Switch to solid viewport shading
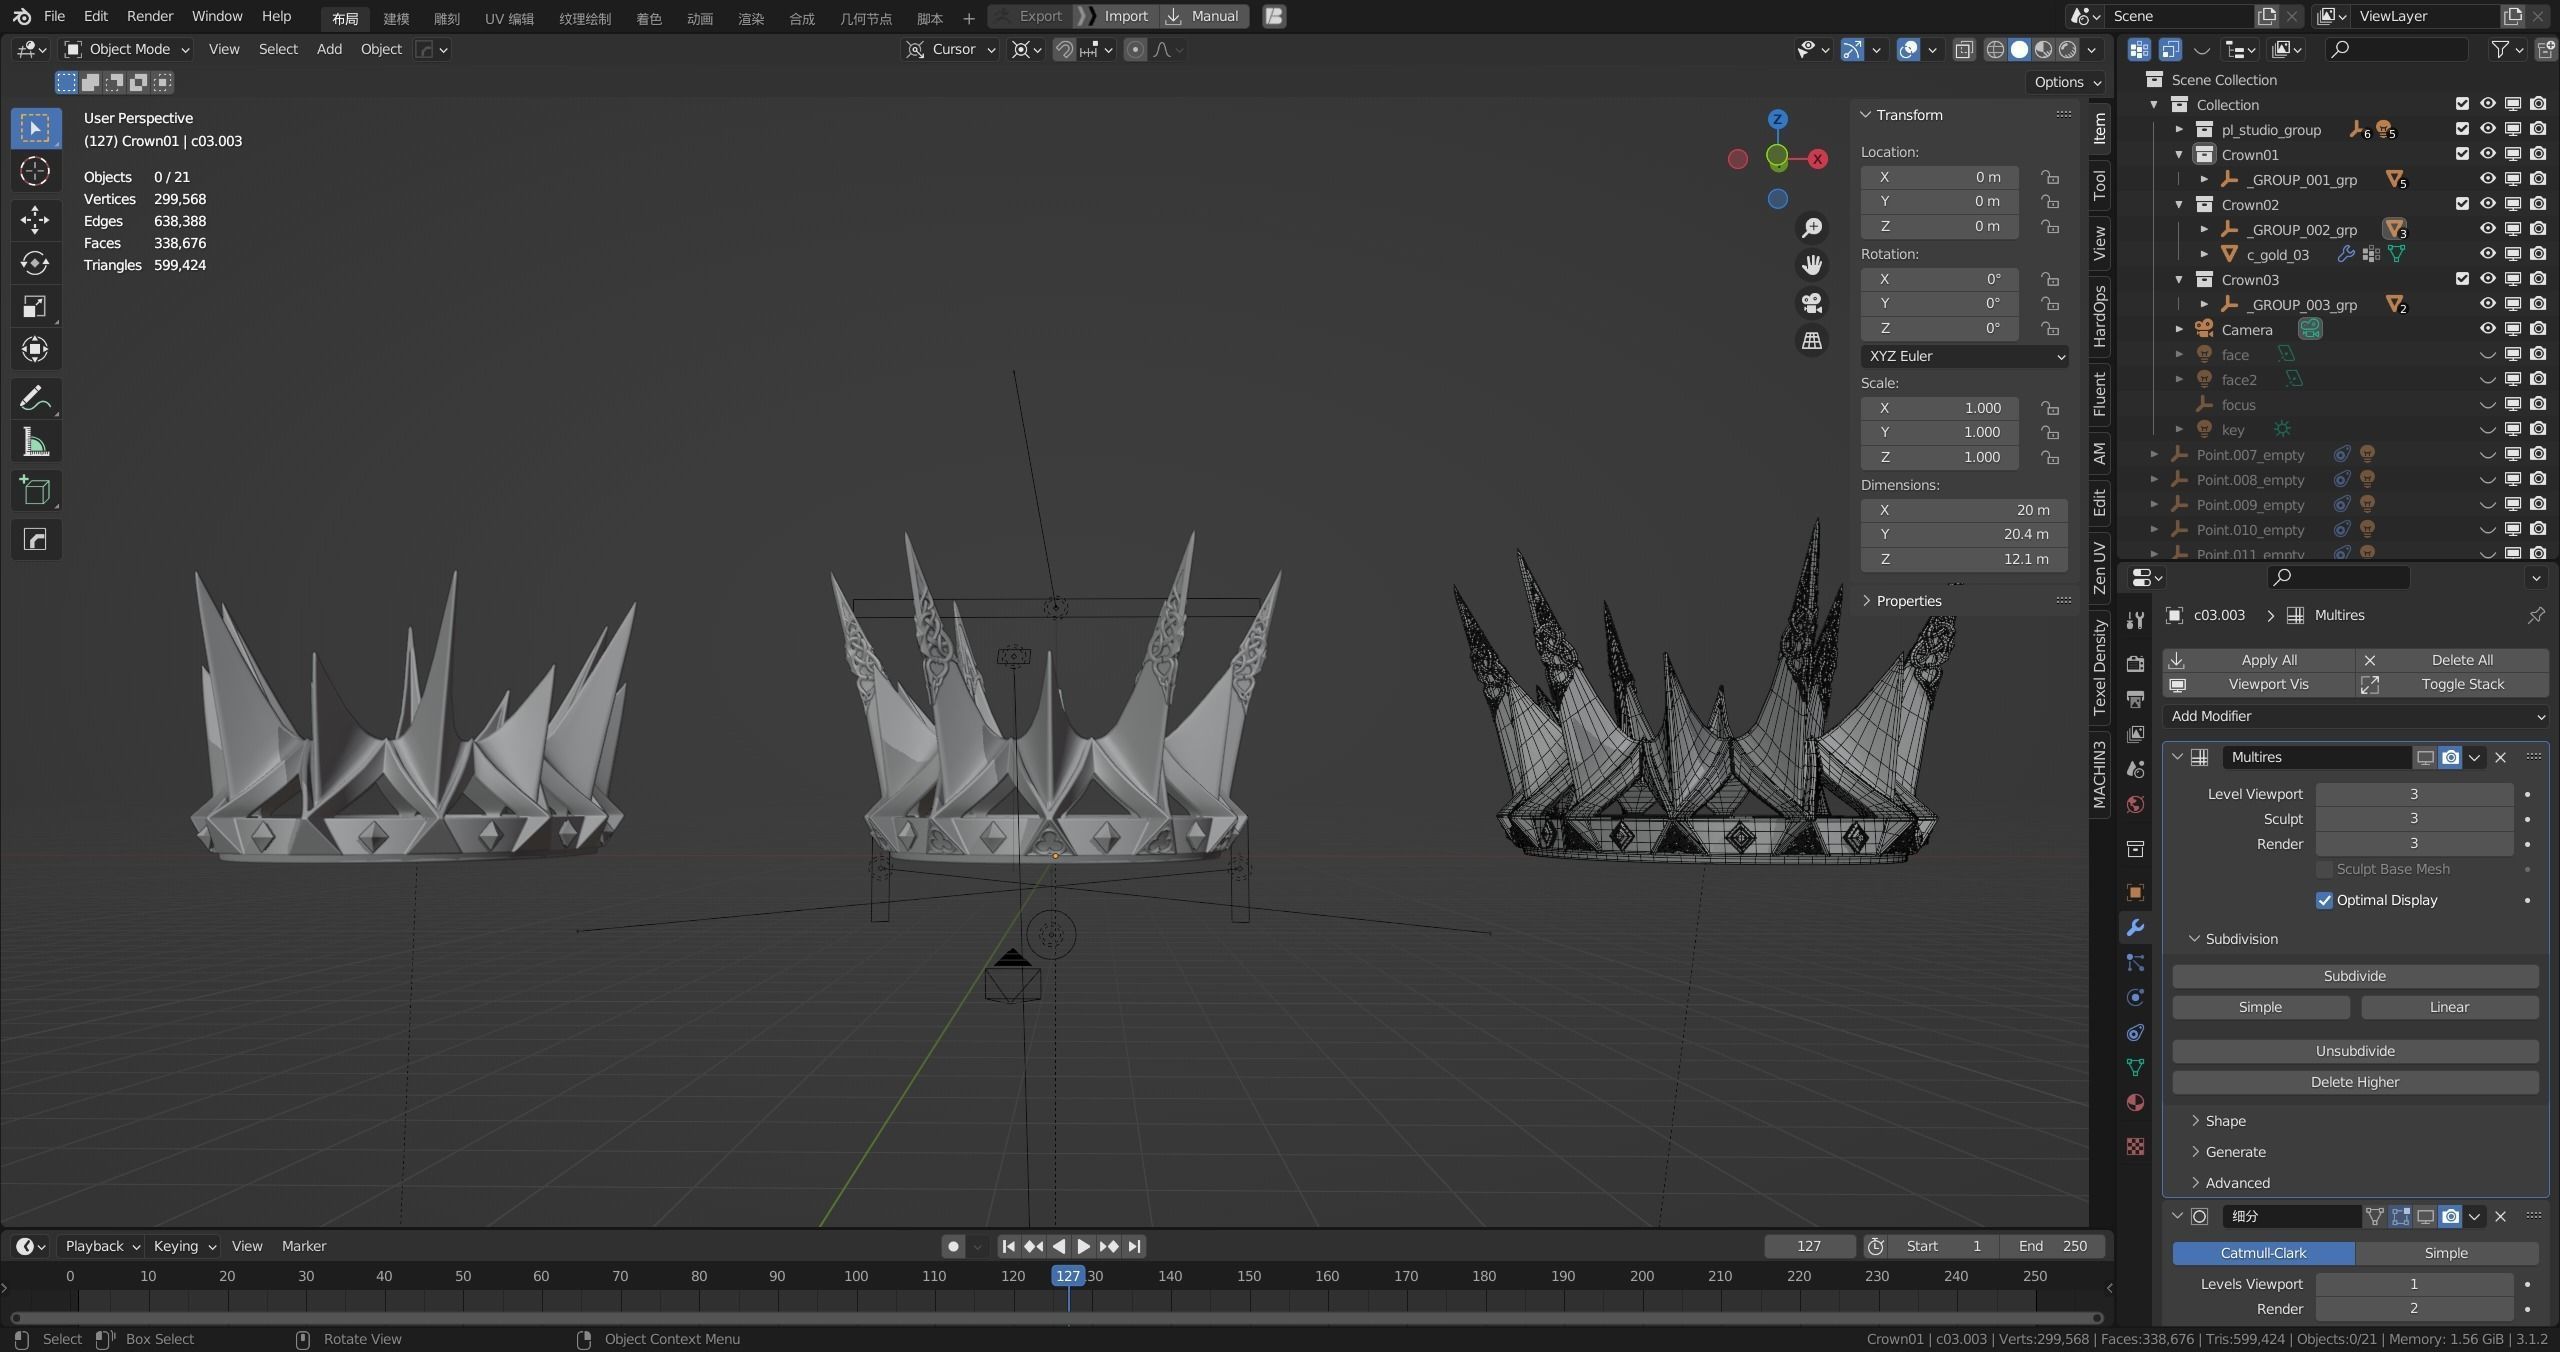This screenshot has height=1352, width=2560. click(2019, 49)
